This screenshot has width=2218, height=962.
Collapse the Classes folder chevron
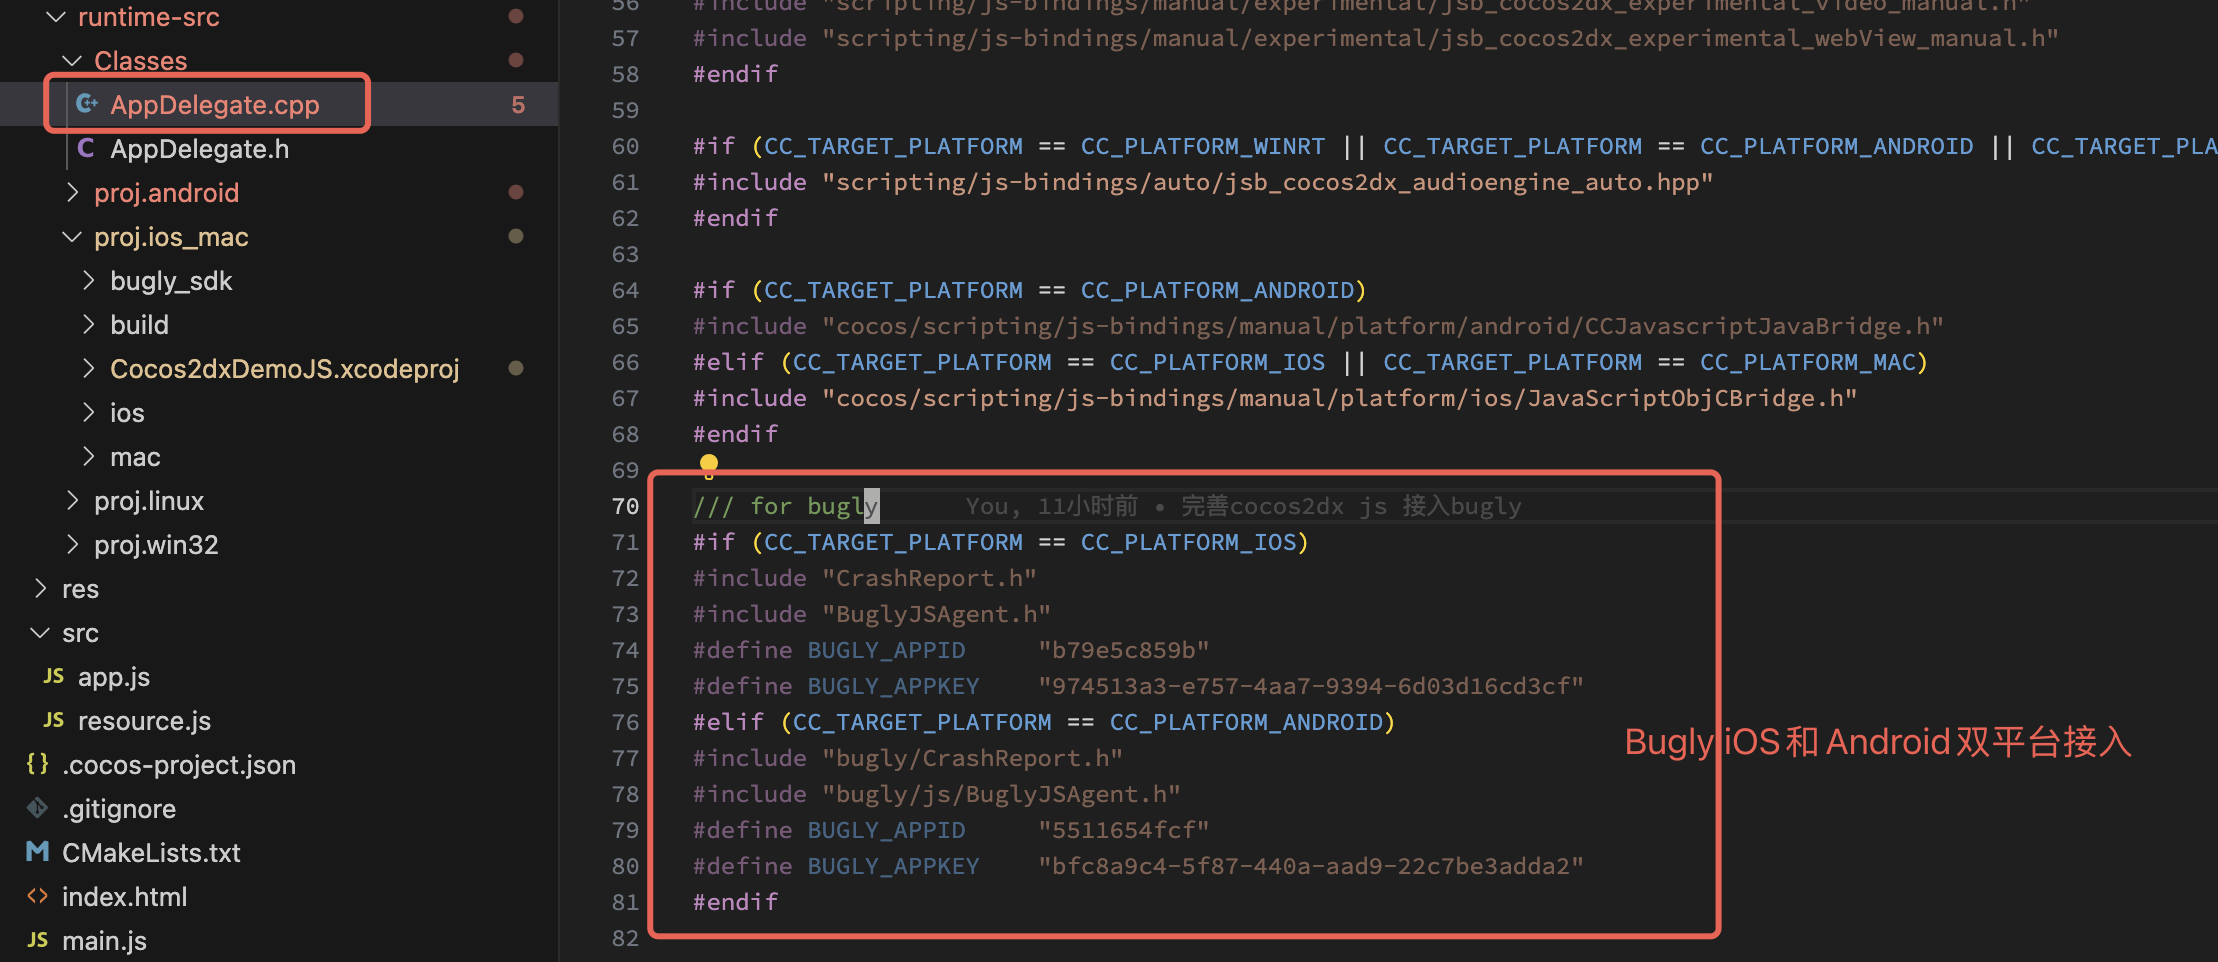(x=72, y=61)
